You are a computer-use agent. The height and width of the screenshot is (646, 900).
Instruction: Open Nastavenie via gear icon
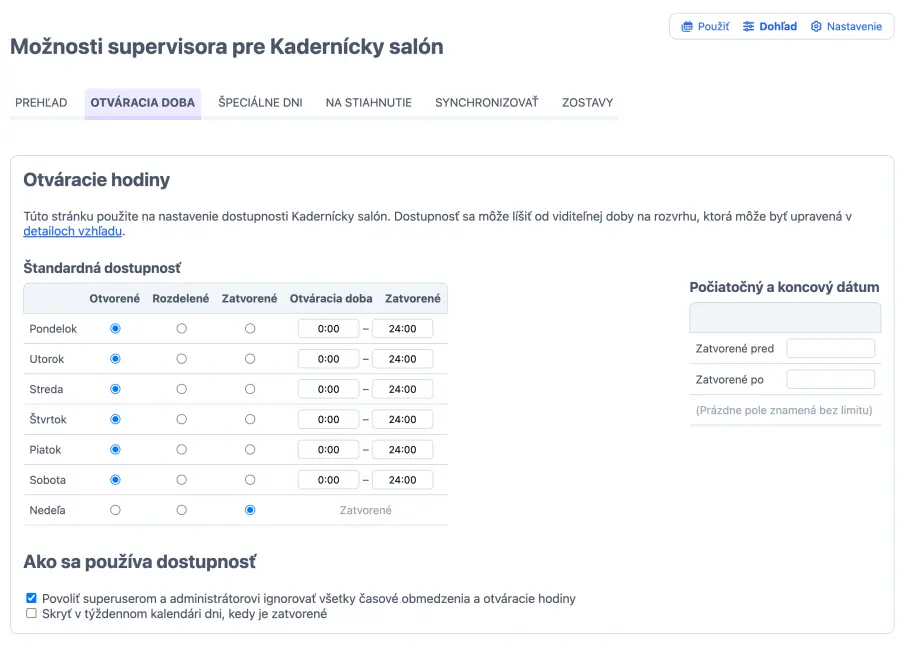point(816,27)
